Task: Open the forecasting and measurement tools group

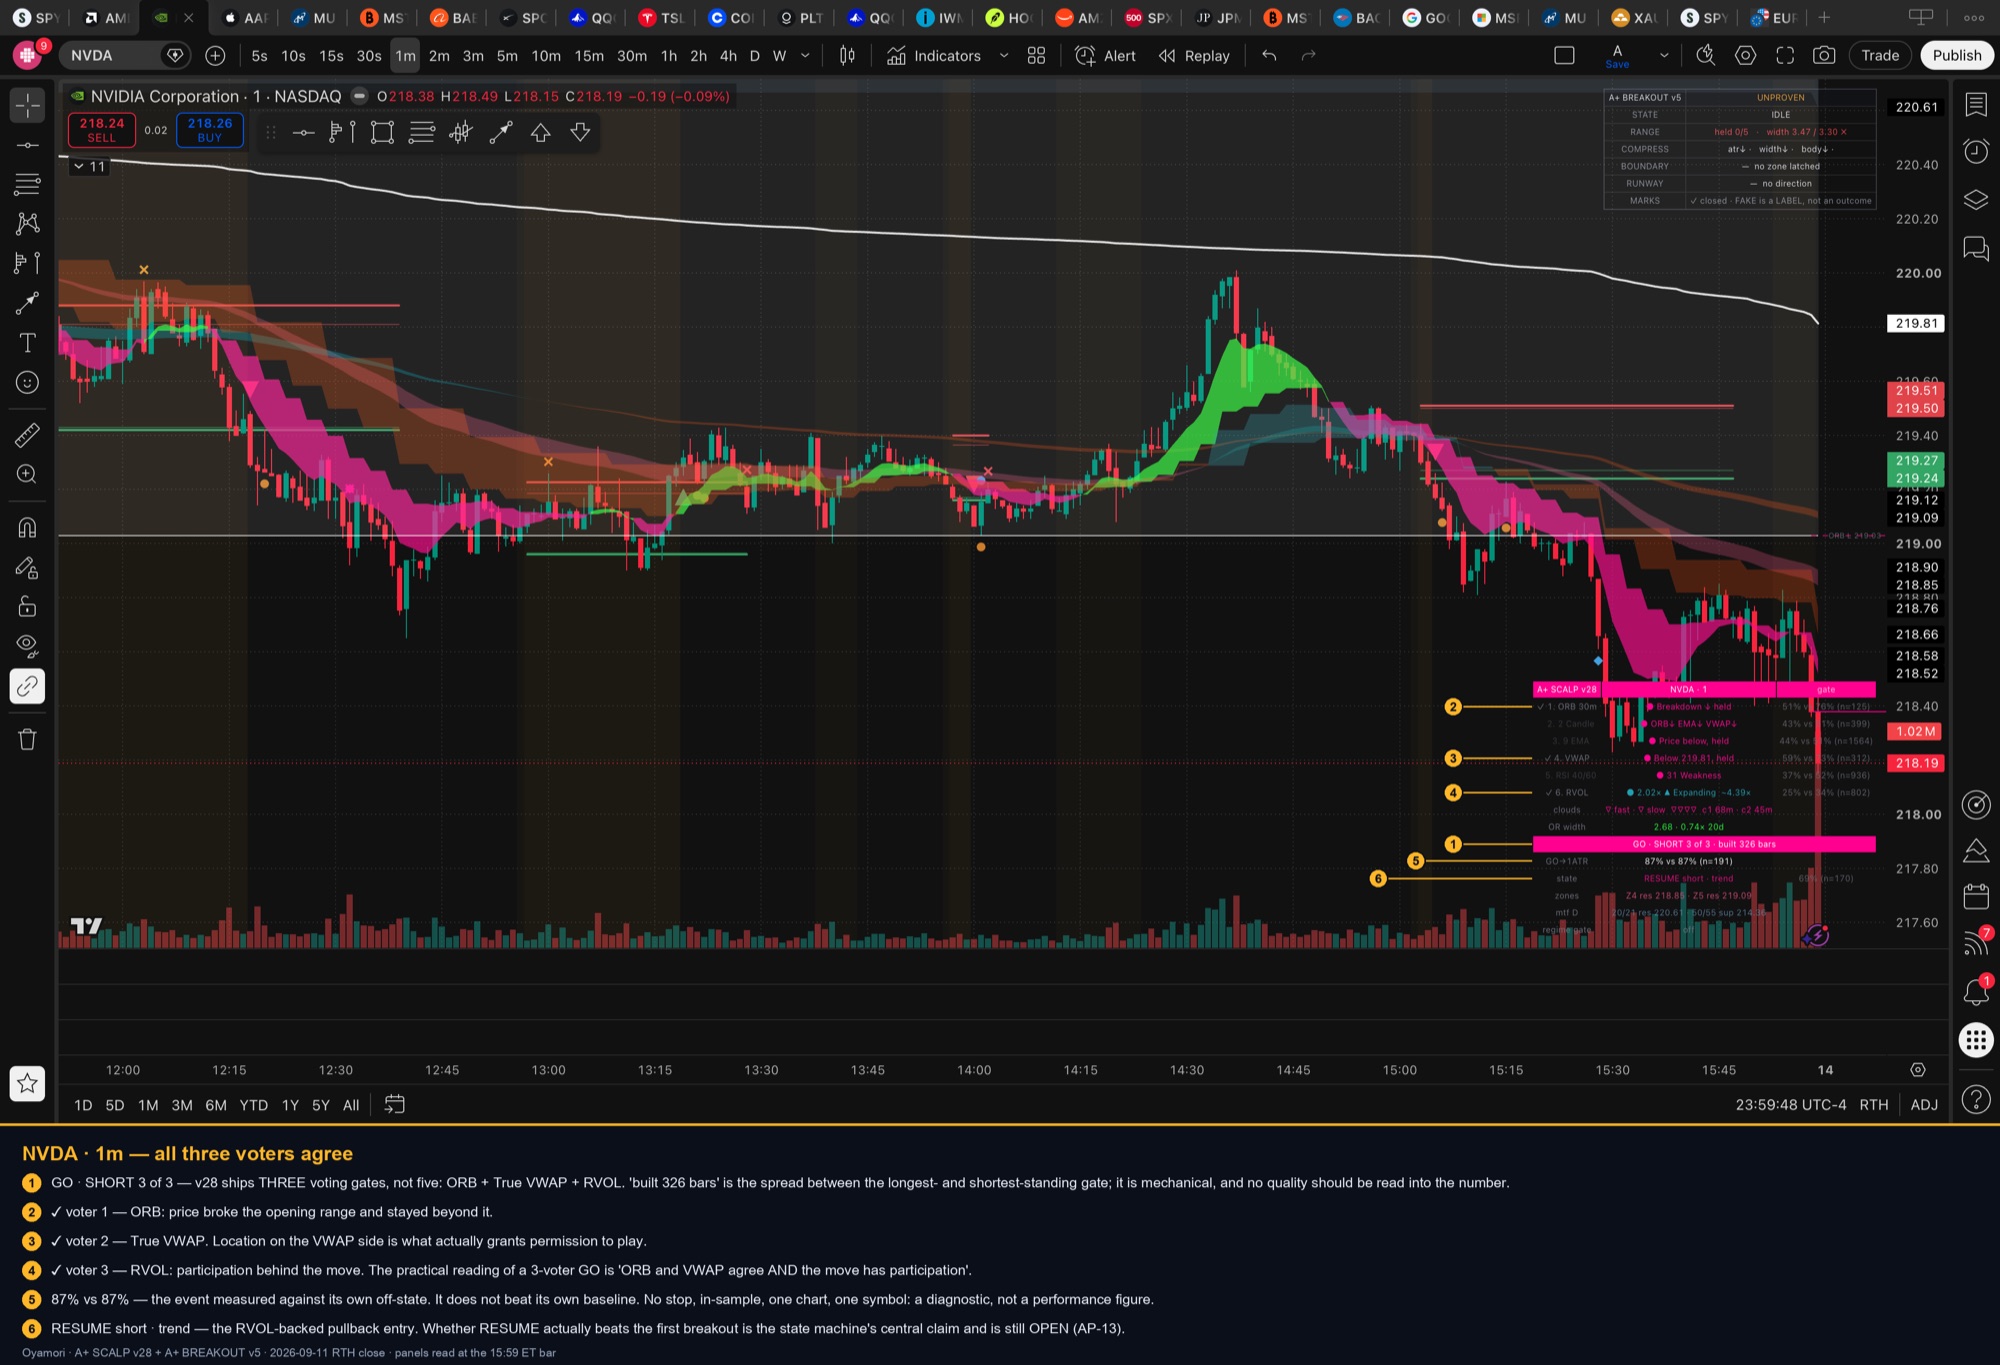Action: pos(27,263)
